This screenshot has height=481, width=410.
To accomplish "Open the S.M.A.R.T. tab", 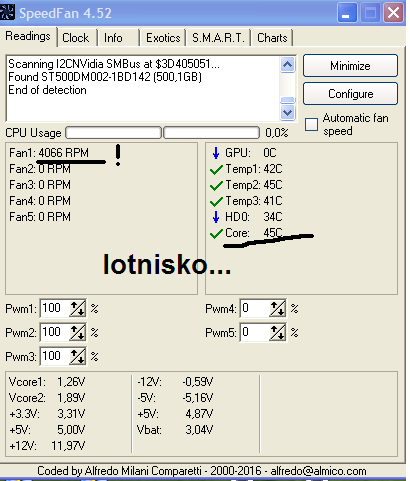I will pyautogui.click(x=218, y=38).
